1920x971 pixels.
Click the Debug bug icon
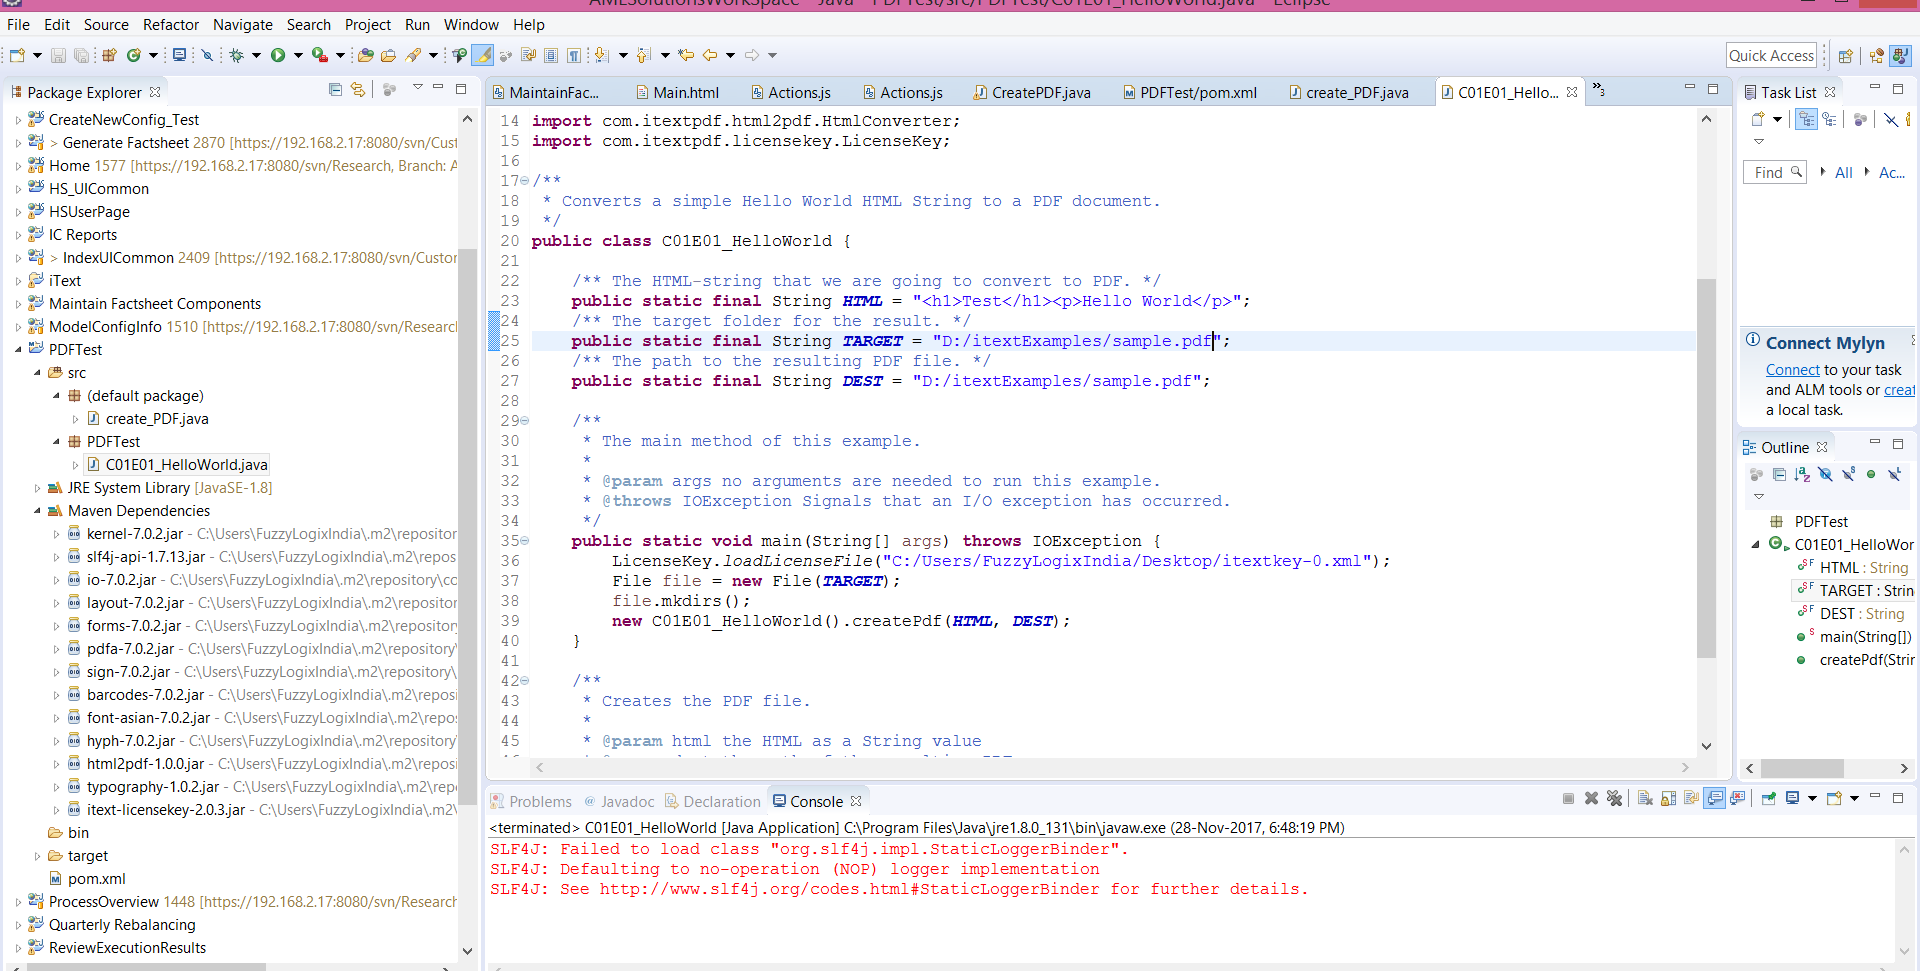(236, 55)
